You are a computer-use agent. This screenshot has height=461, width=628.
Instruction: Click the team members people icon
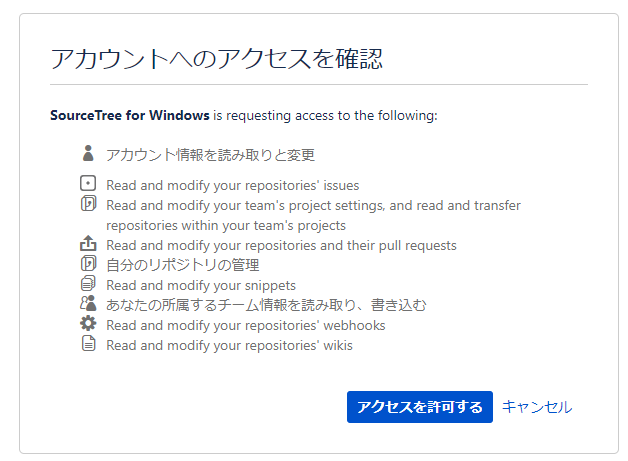[88, 303]
